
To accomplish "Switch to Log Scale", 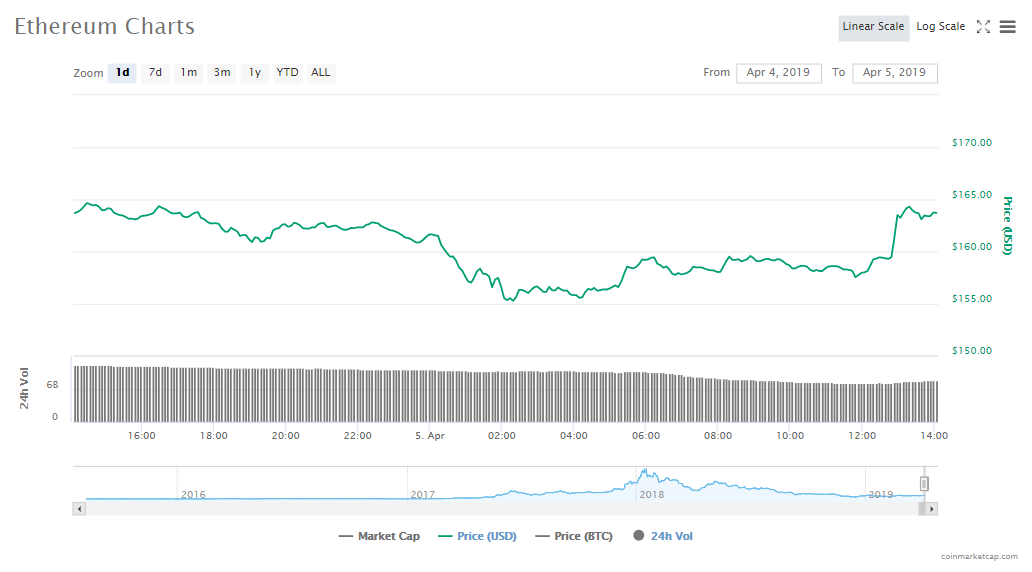I will pyautogui.click(x=940, y=27).
